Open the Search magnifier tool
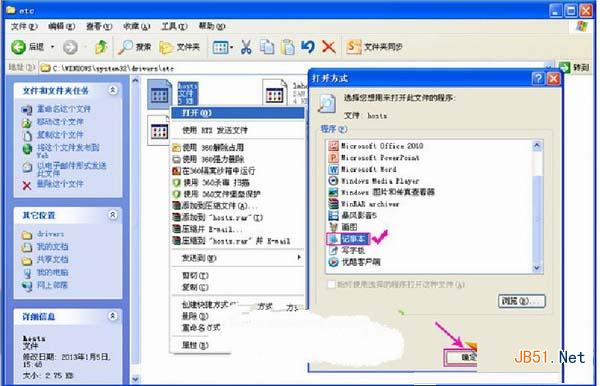 click(x=135, y=47)
